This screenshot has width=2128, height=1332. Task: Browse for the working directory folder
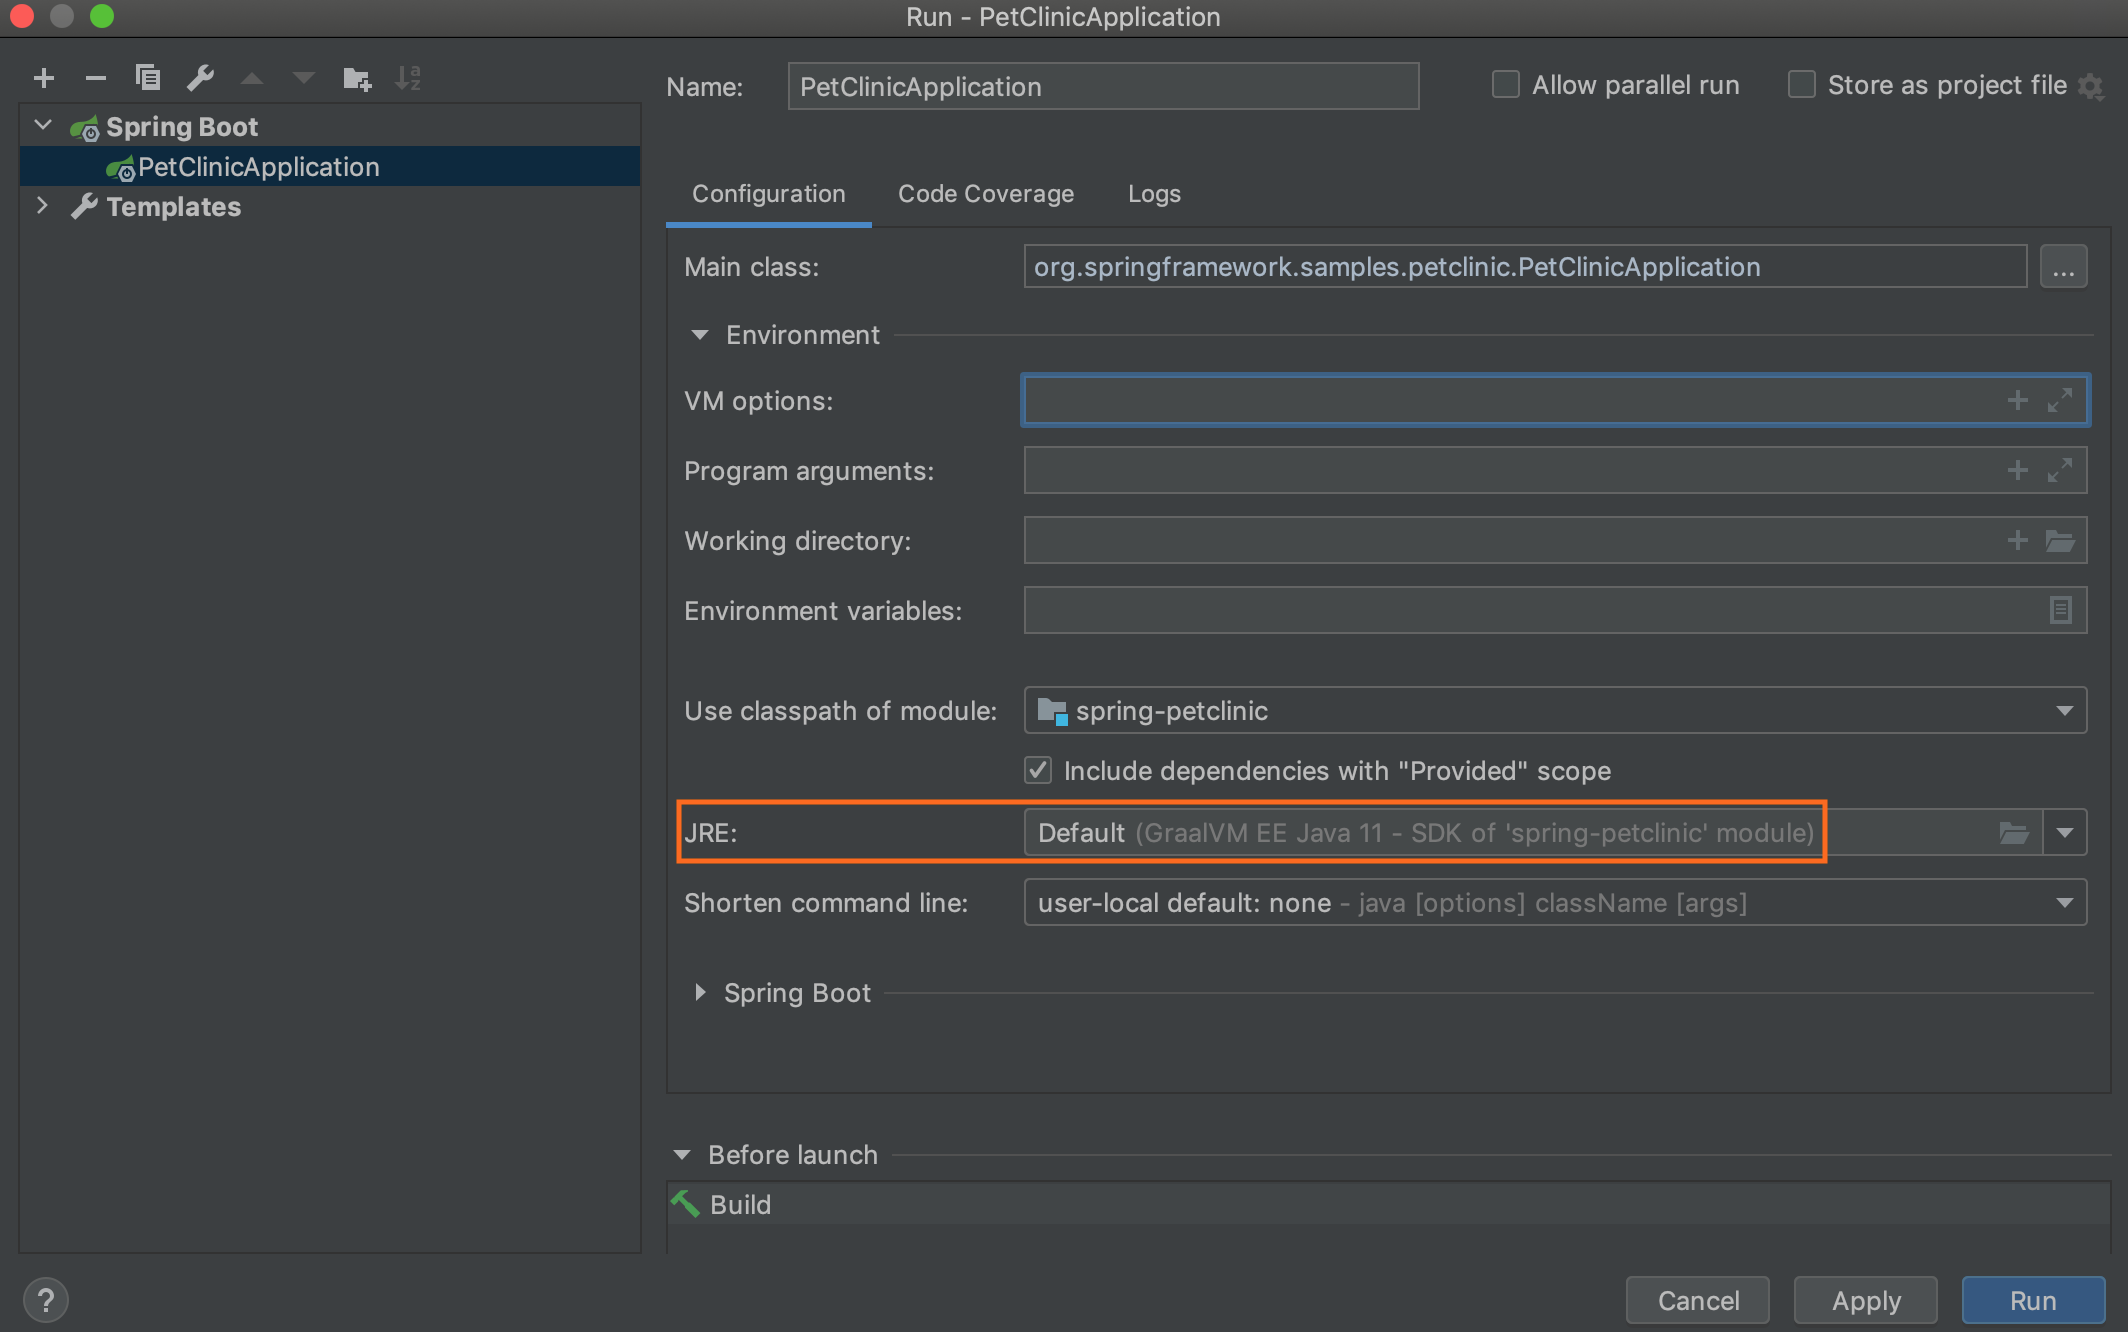(x=2060, y=541)
